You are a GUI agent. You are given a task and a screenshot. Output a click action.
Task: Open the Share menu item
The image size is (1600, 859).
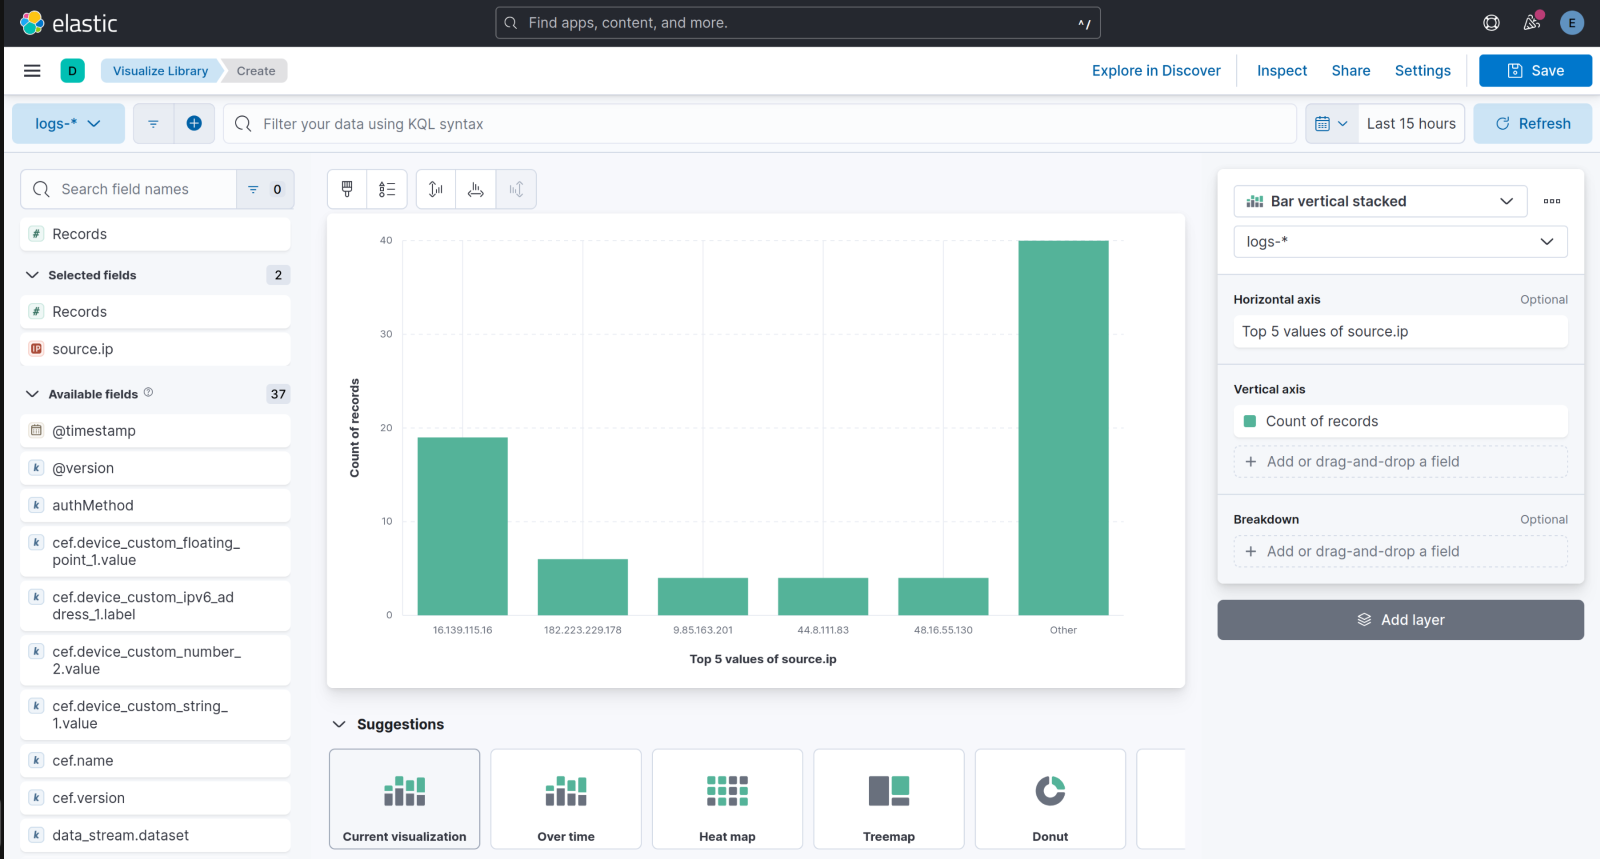1351,71
